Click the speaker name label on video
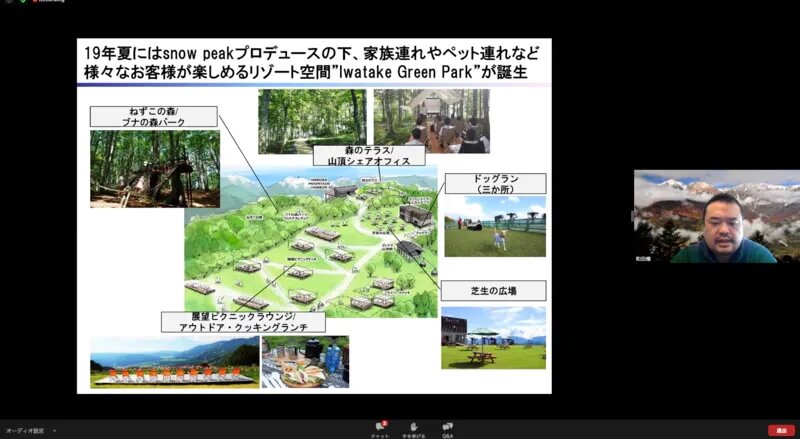 click(643, 259)
